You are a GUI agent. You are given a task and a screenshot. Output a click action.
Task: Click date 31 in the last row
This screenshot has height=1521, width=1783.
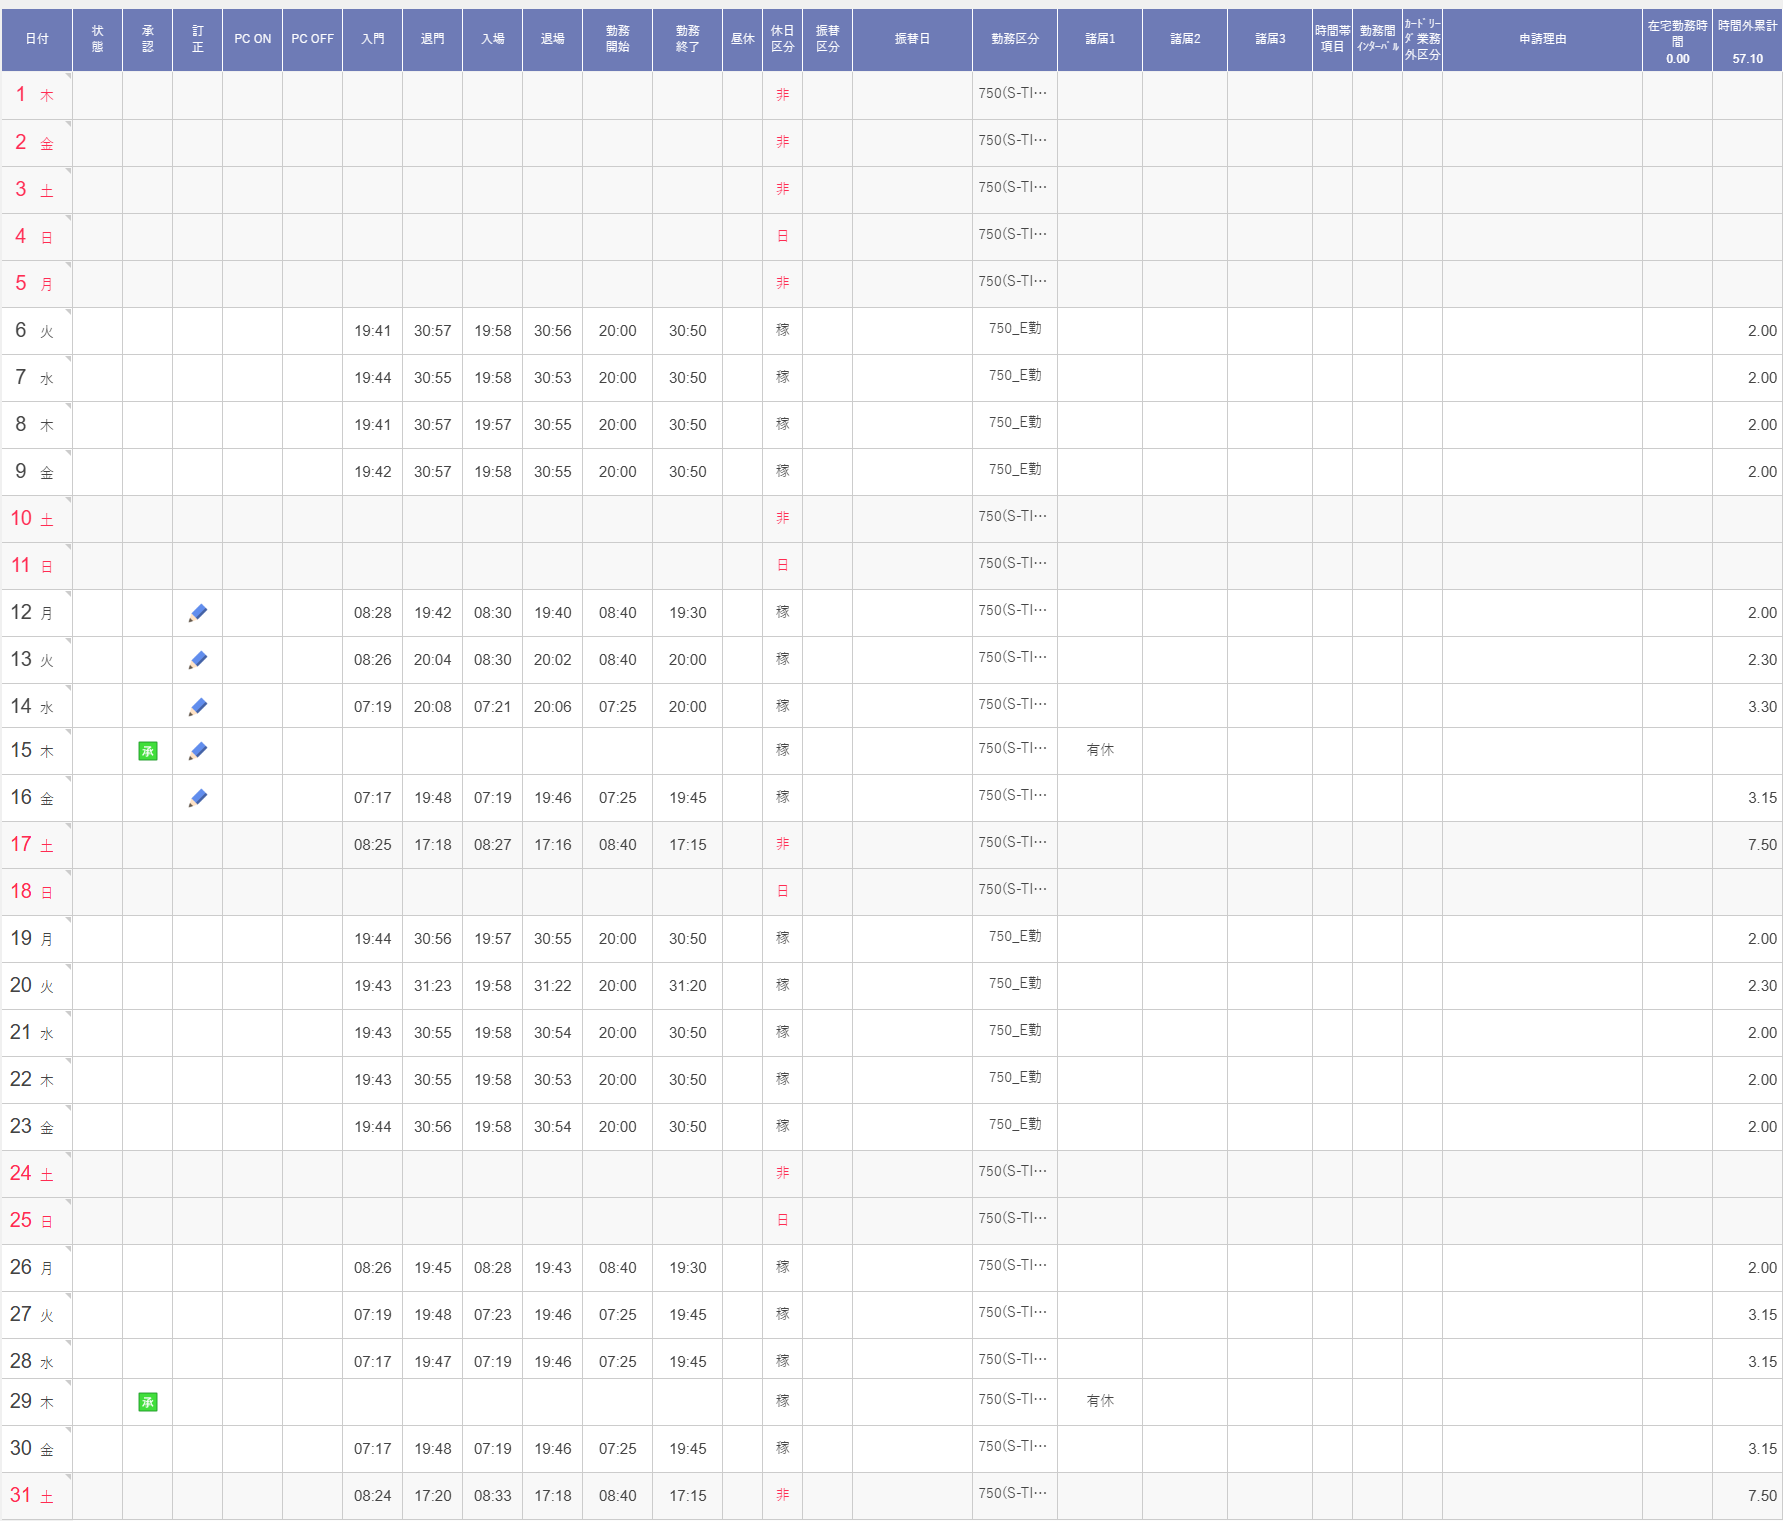click(x=21, y=1496)
